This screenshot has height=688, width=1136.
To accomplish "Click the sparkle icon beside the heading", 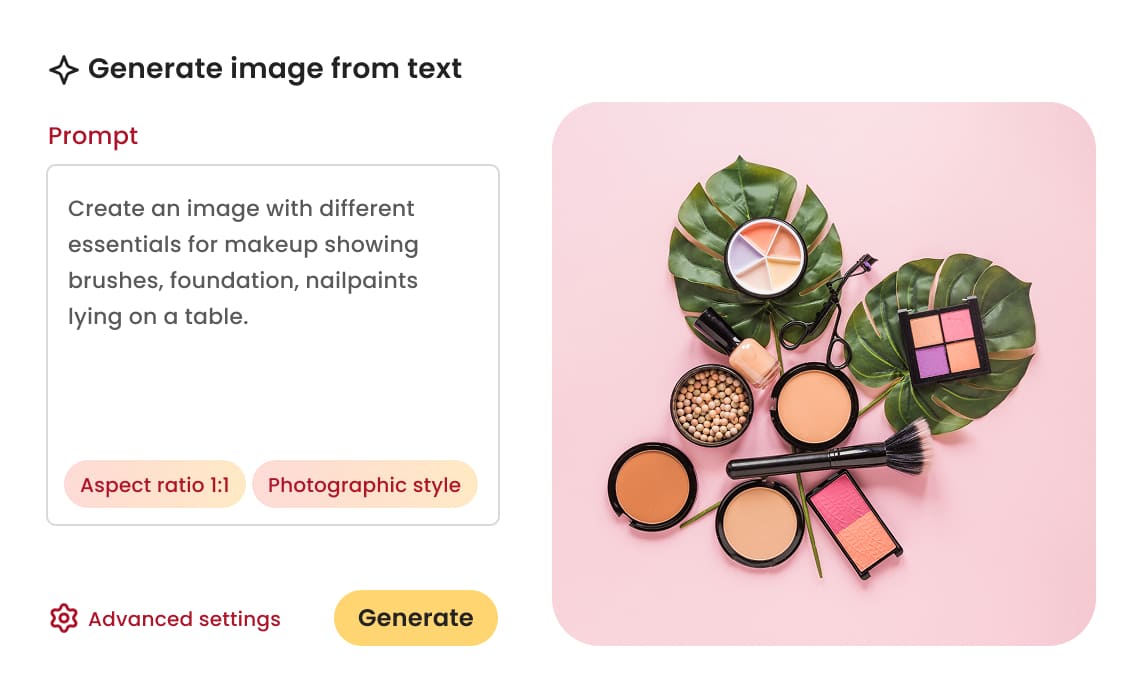I will click(63, 70).
